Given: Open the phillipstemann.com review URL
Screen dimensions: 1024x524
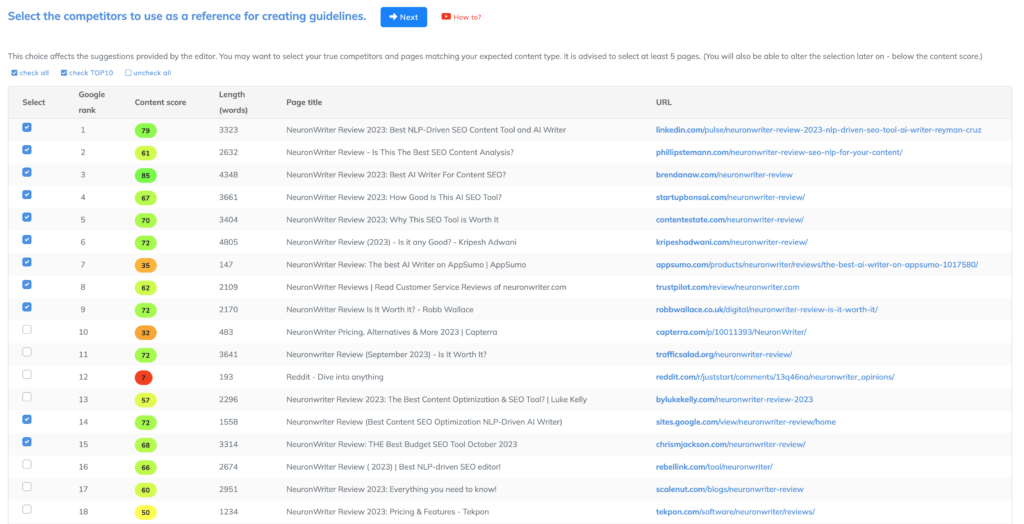Looking at the screenshot, I should 778,152.
